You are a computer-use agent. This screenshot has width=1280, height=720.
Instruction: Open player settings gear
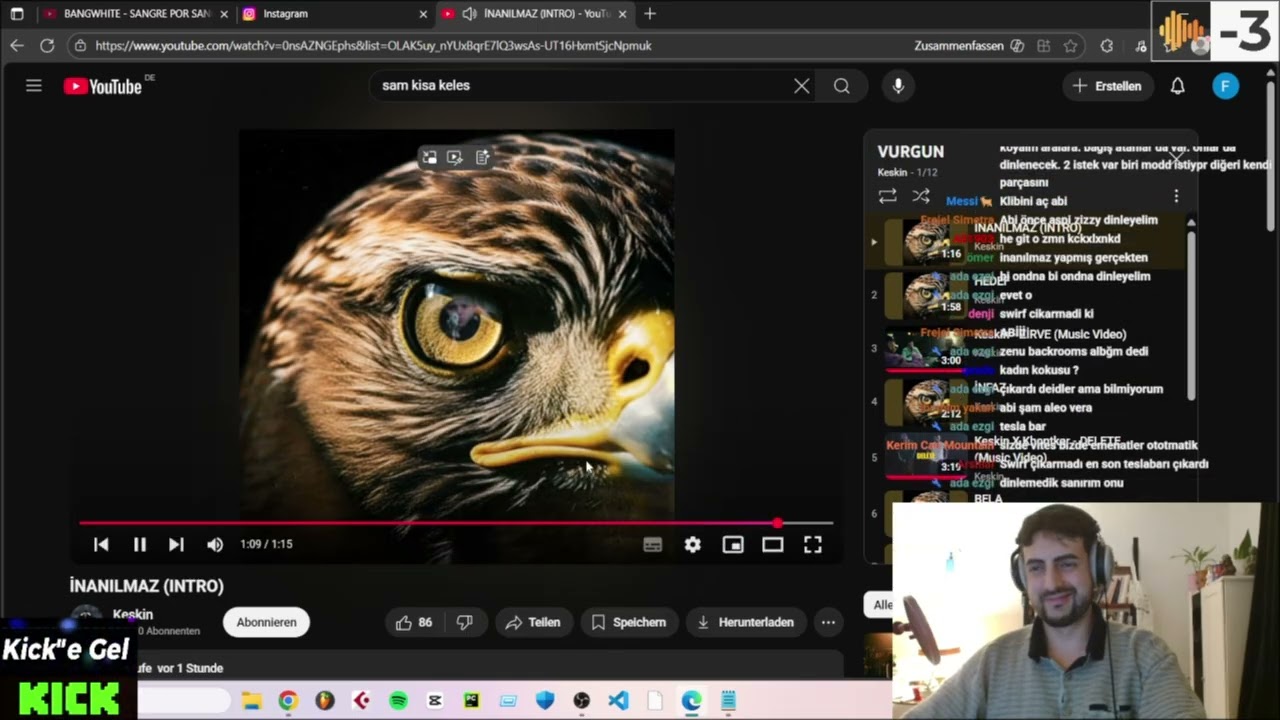tap(692, 545)
